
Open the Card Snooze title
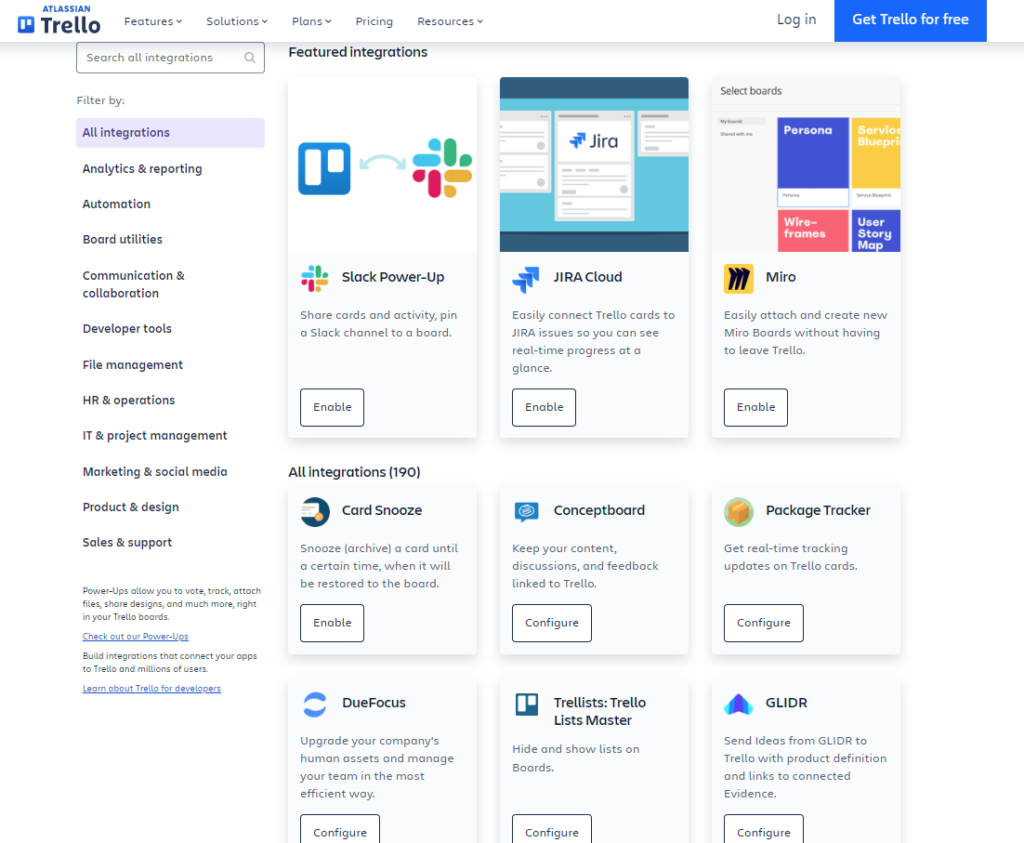coord(382,510)
